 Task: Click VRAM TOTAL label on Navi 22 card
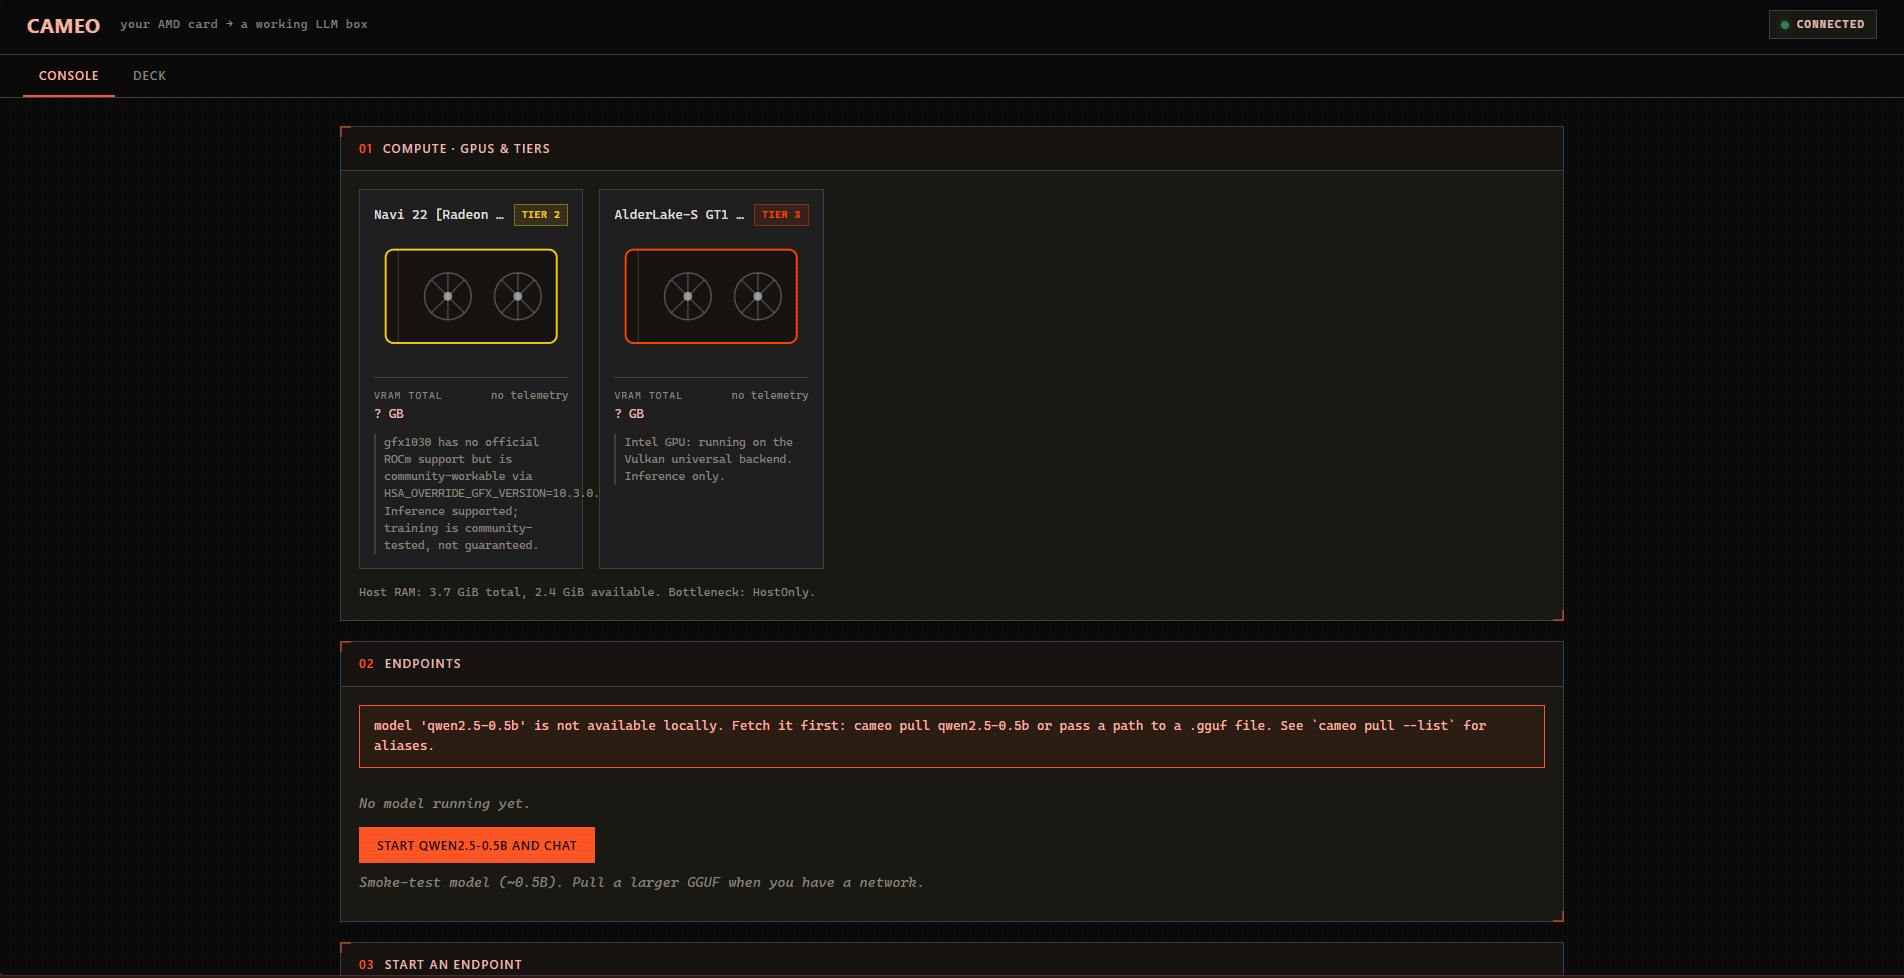408,396
